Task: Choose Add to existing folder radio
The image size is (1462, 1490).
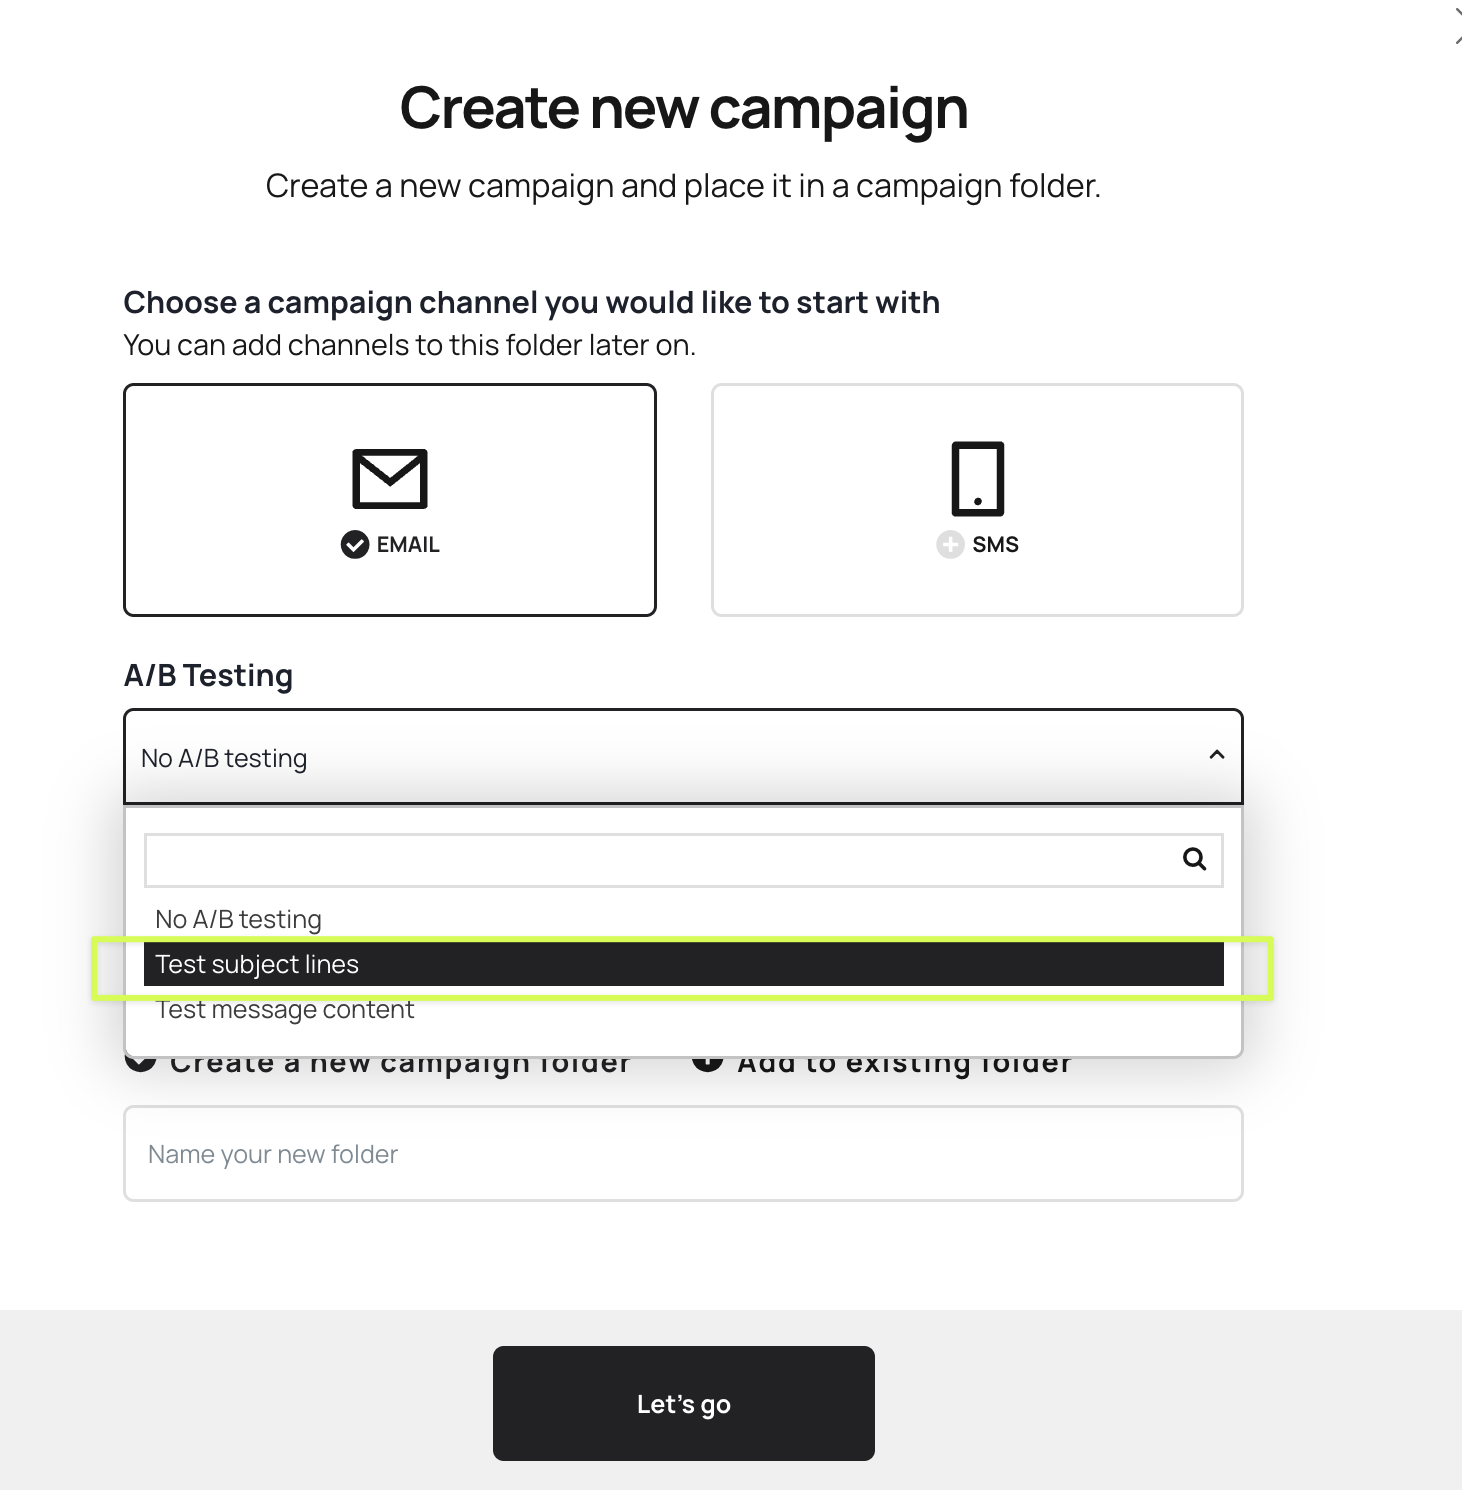Action: (708, 1064)
